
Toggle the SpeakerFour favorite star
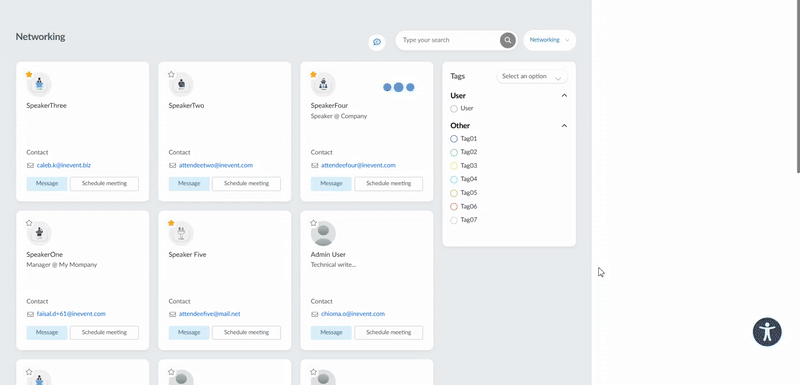click(x=313, y=74)
